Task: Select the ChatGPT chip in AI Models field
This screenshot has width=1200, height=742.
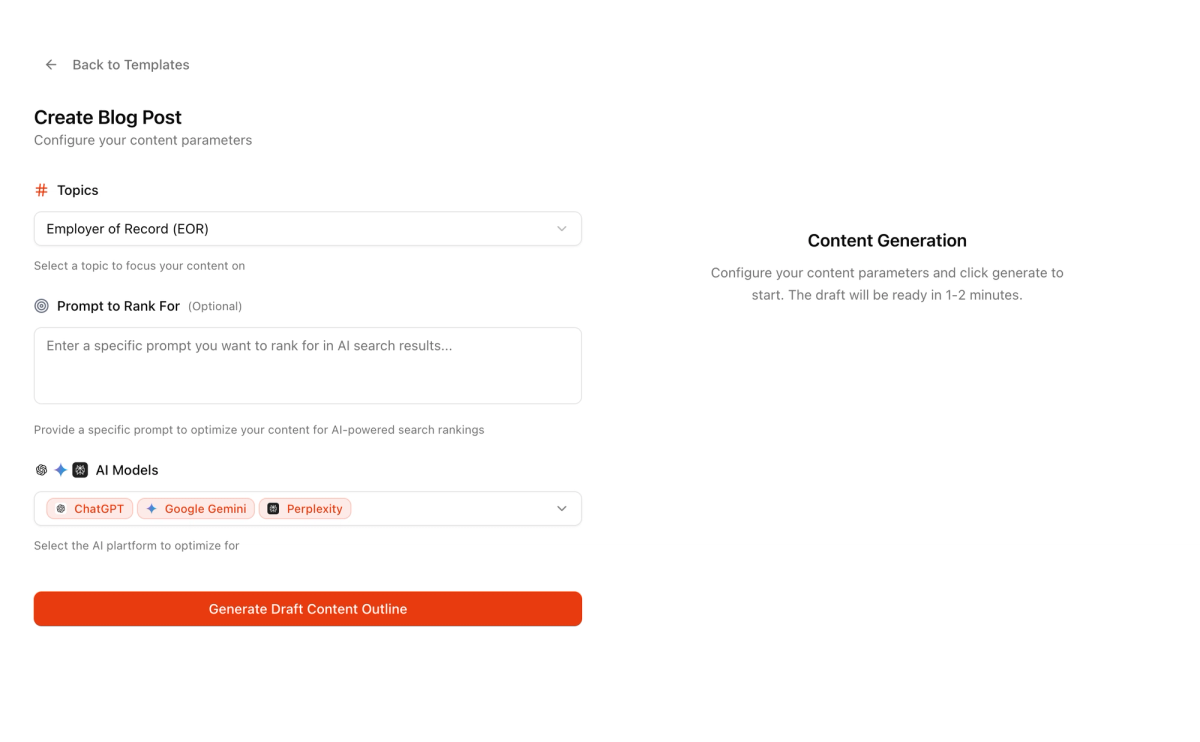Action: (x=90, y=509)
